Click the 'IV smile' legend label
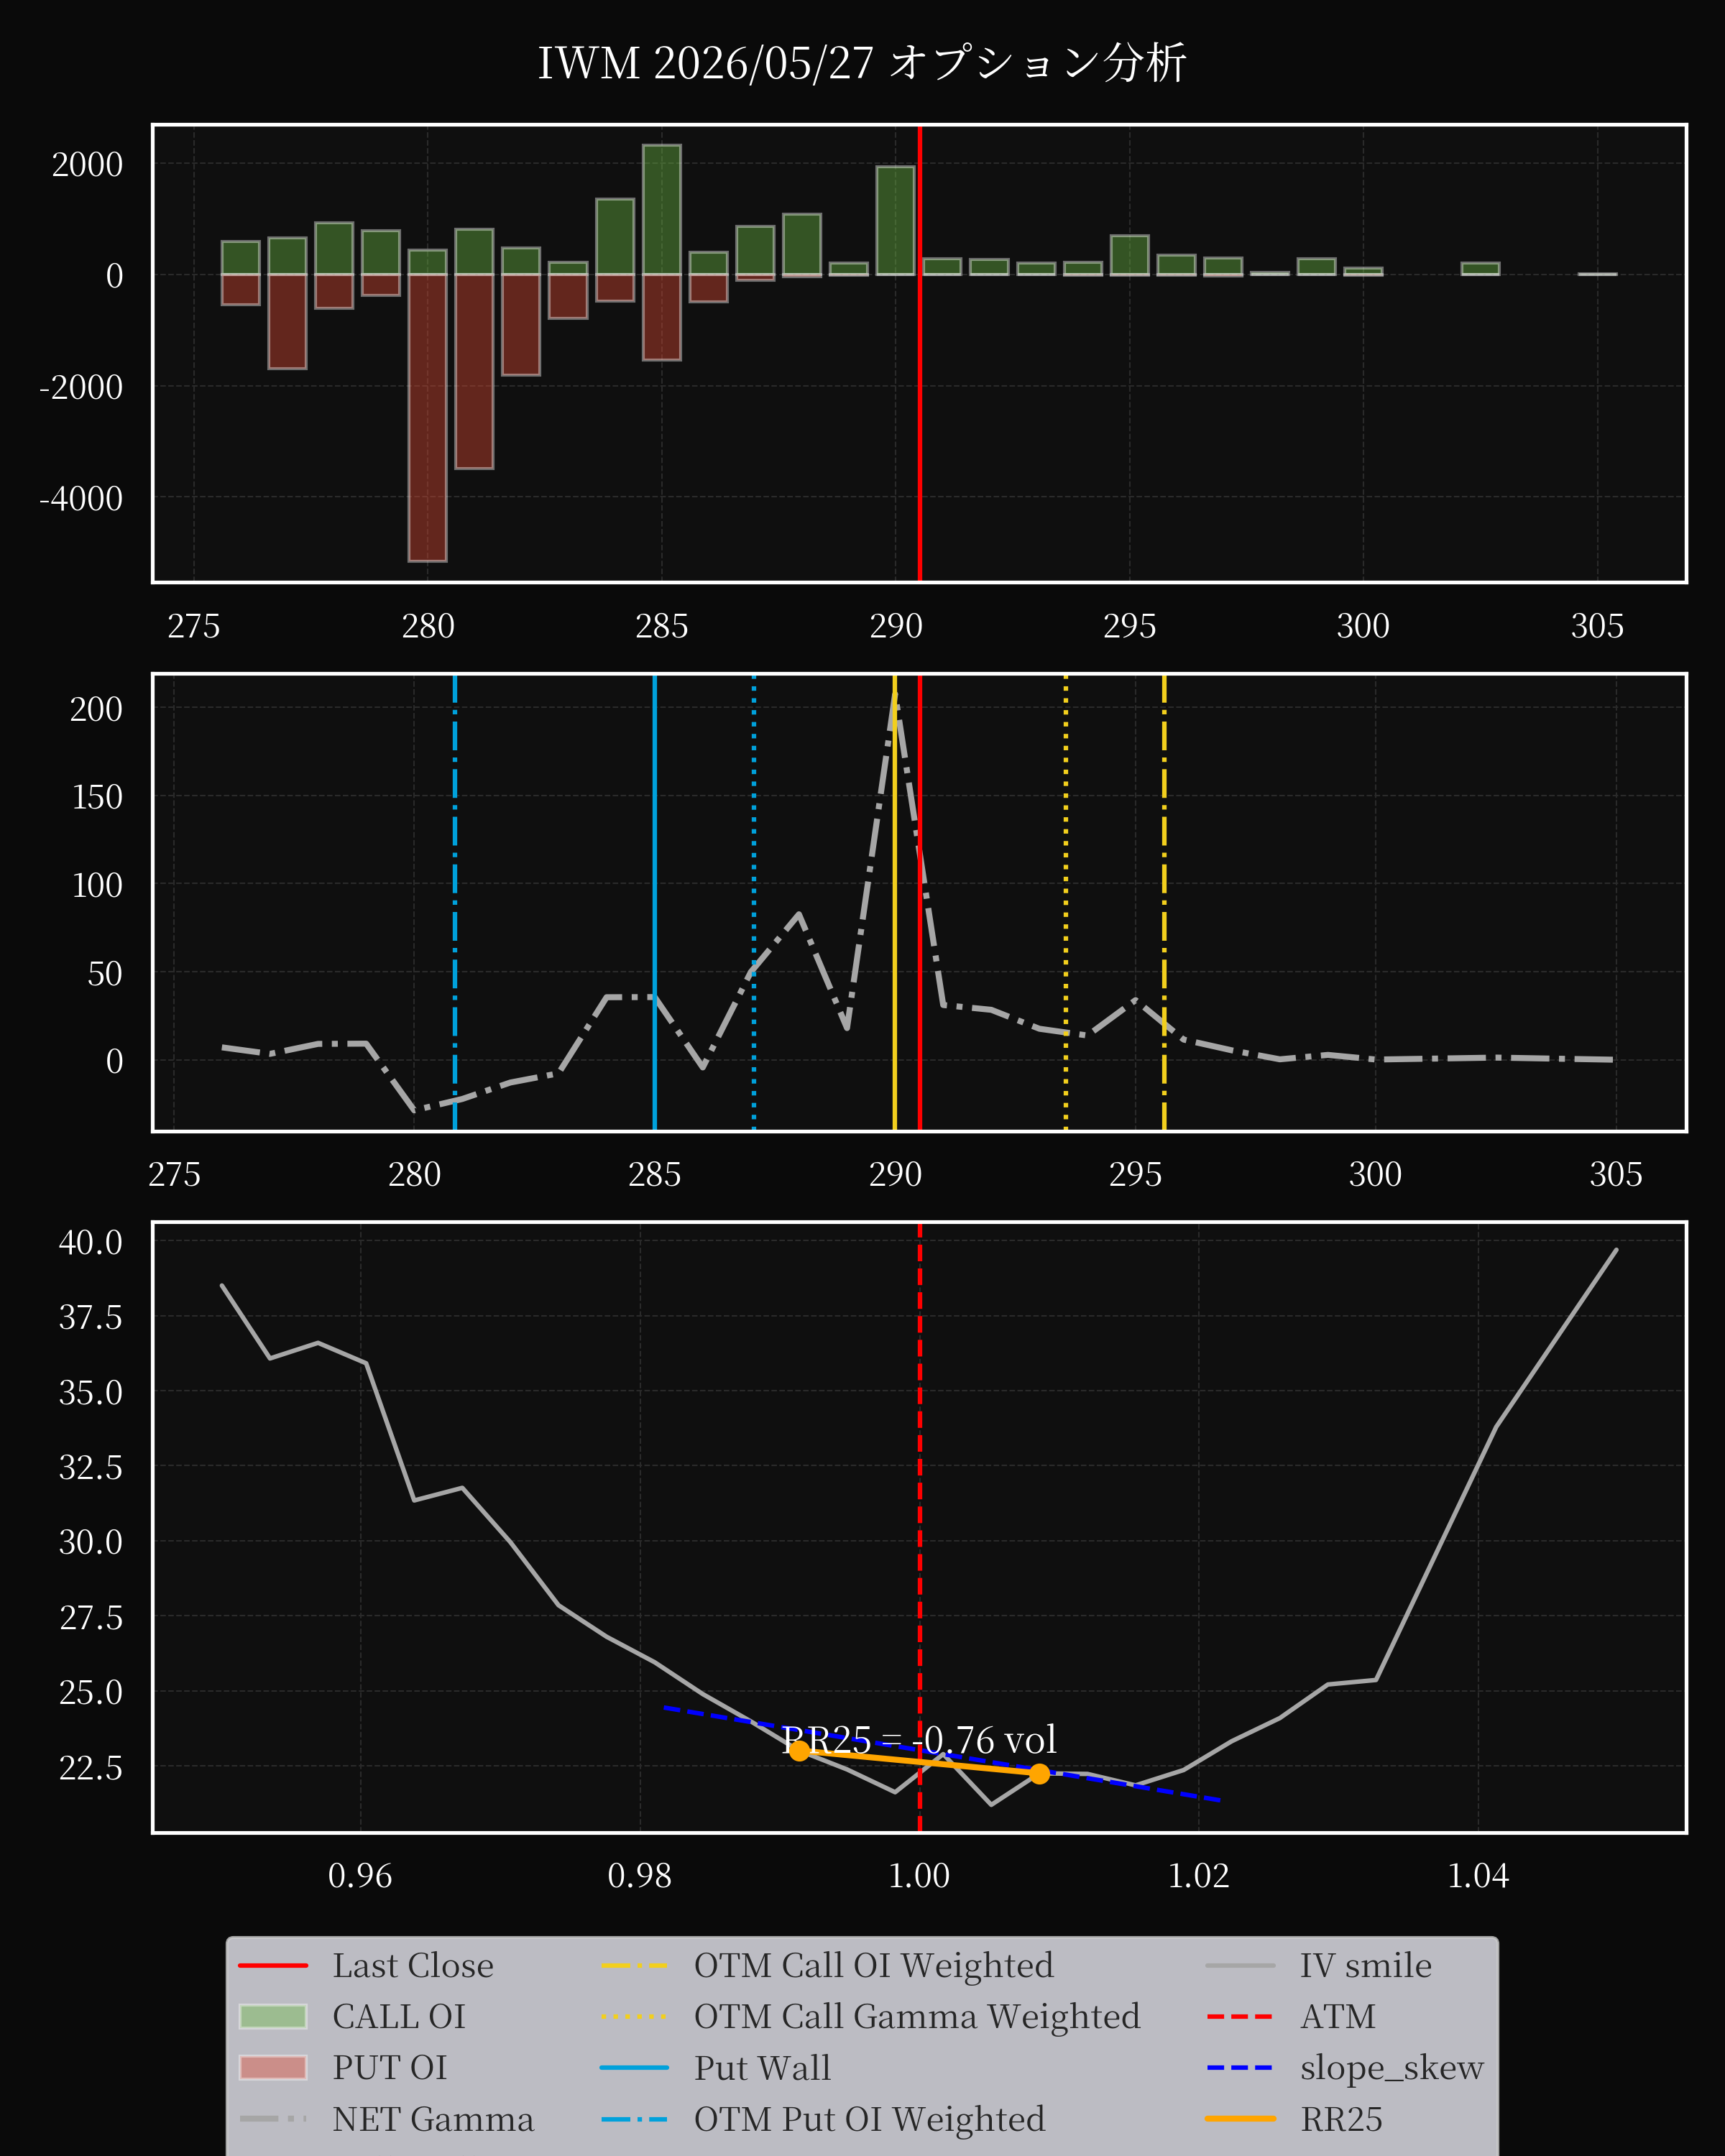This screenshot has width=1725, height=2156. pyautogui.click(x=1366, y=1966)
